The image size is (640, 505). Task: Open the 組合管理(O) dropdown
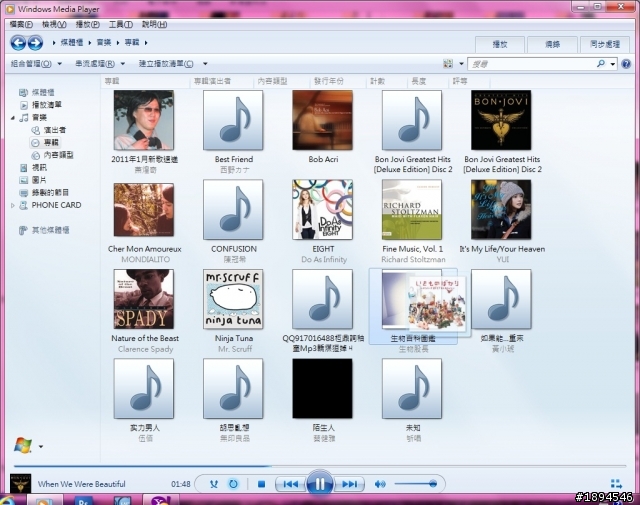tap(36, 64)
